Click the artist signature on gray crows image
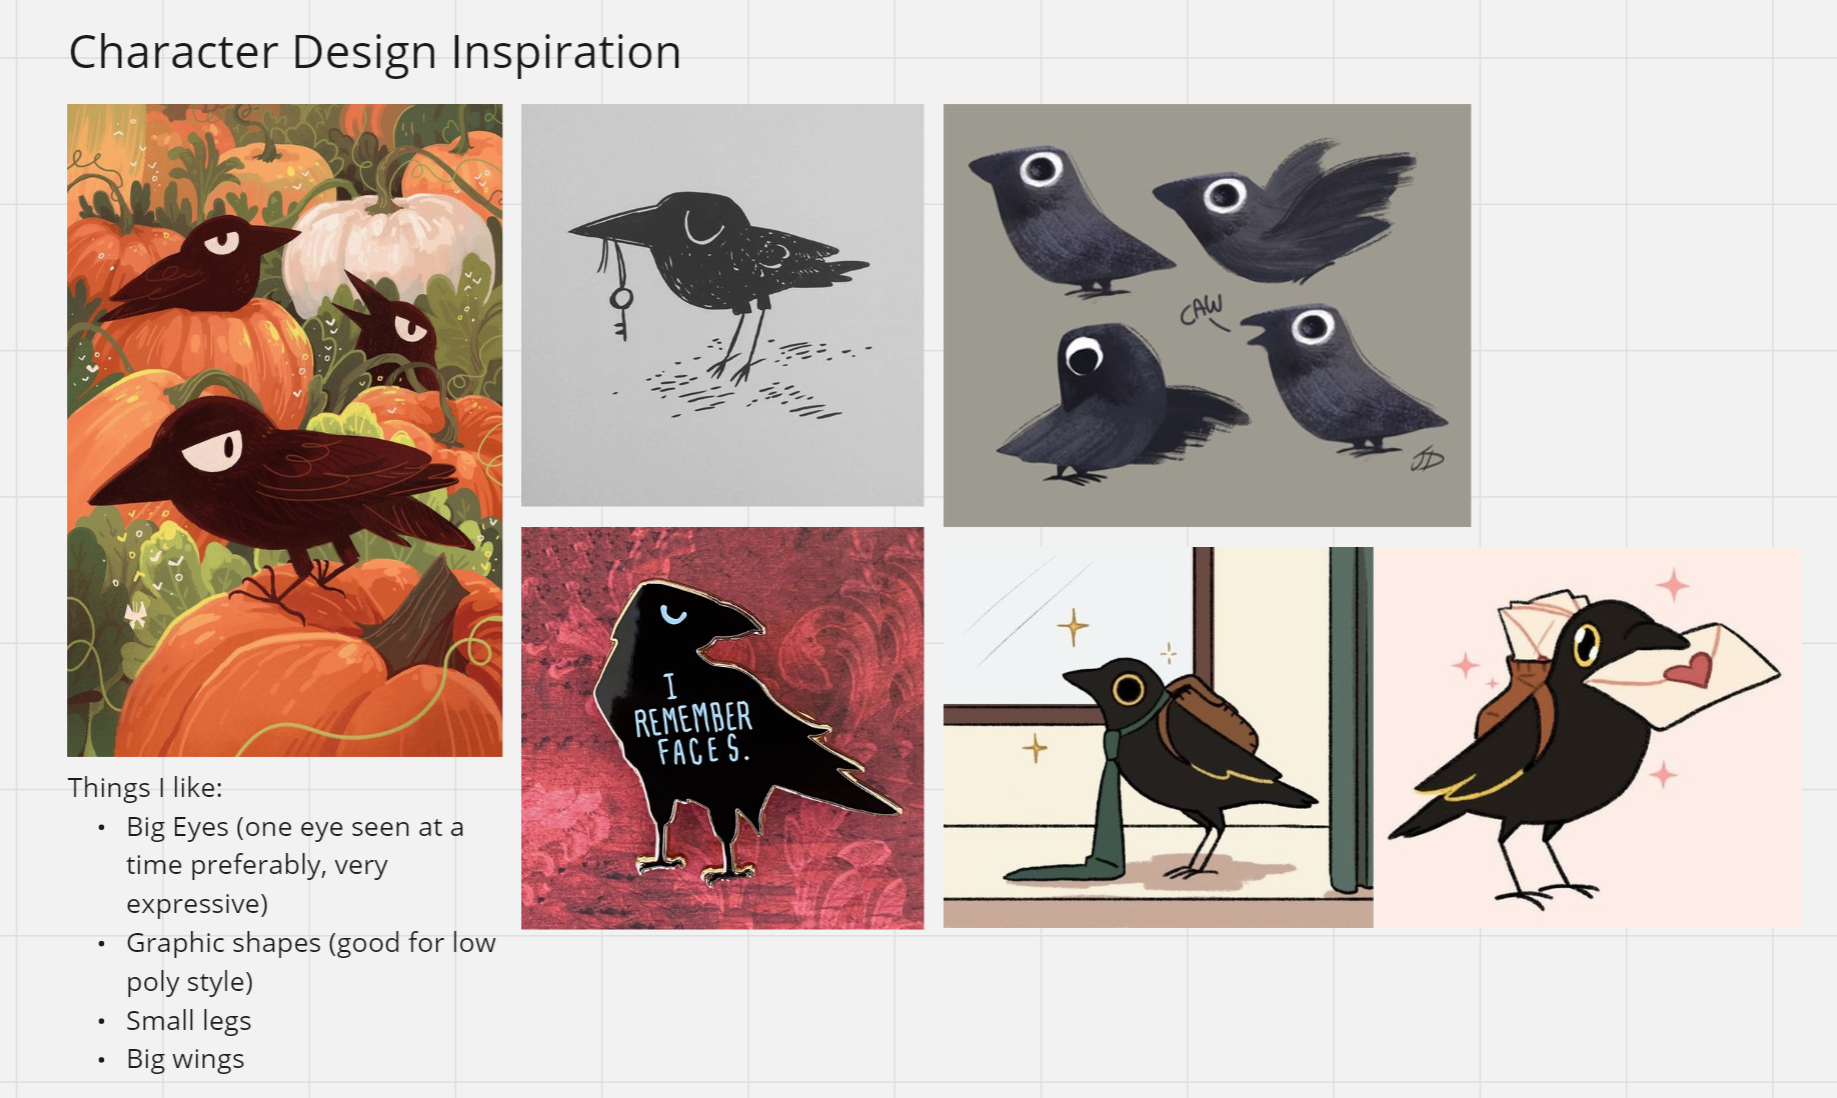This screenshot has height=1098, width=1837. 1427,458
